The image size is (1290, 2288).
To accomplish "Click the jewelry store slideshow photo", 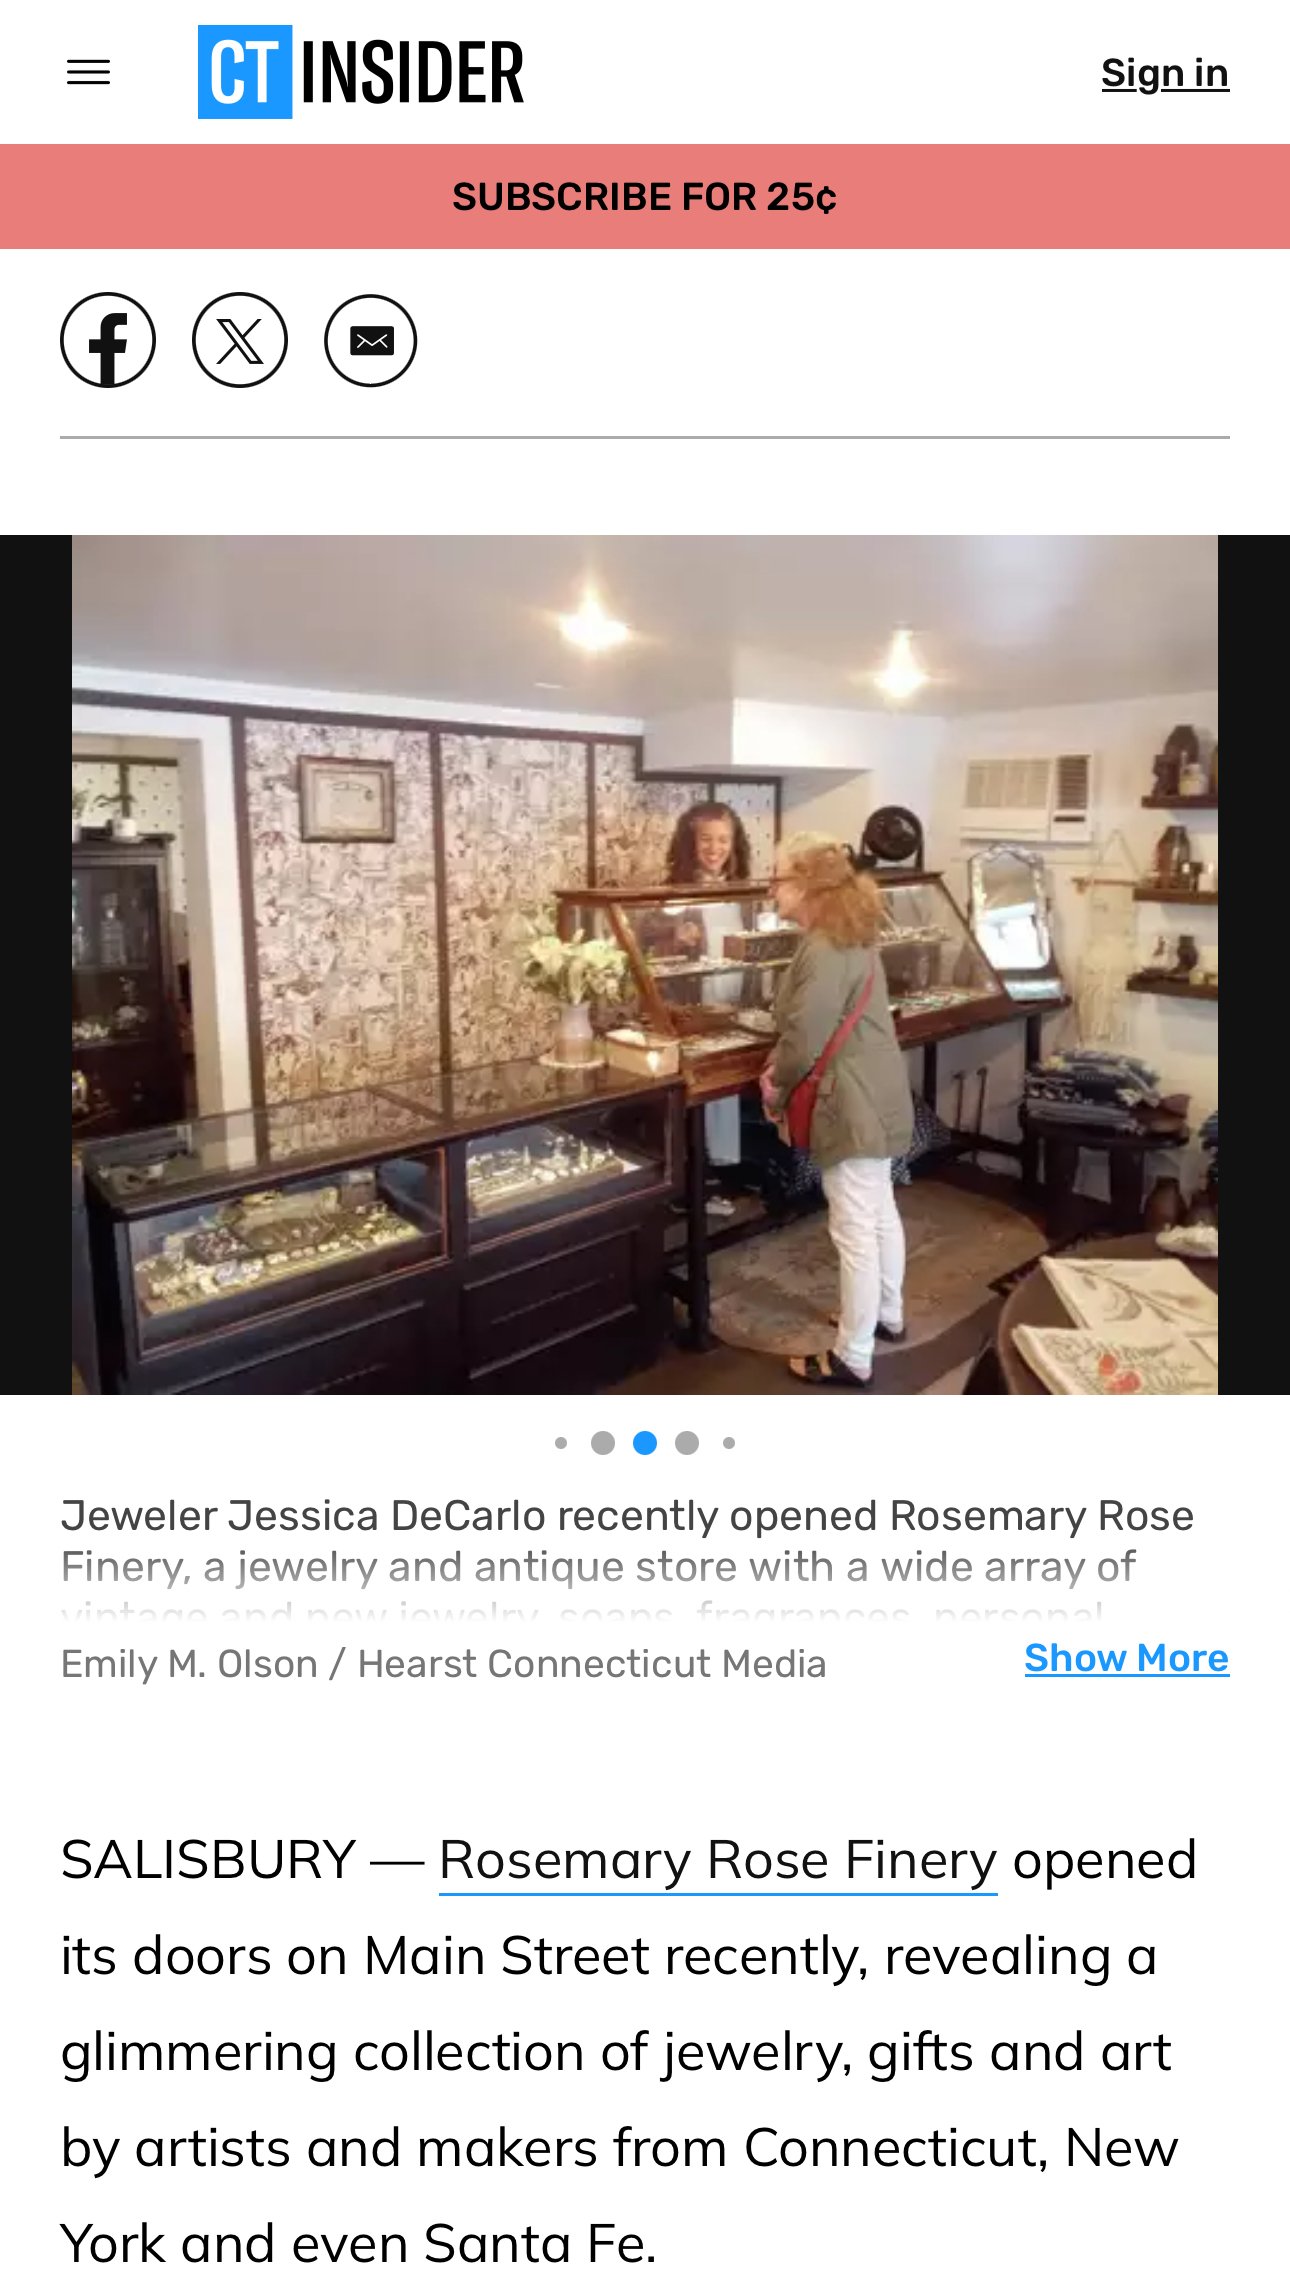I will pos(645,965).
